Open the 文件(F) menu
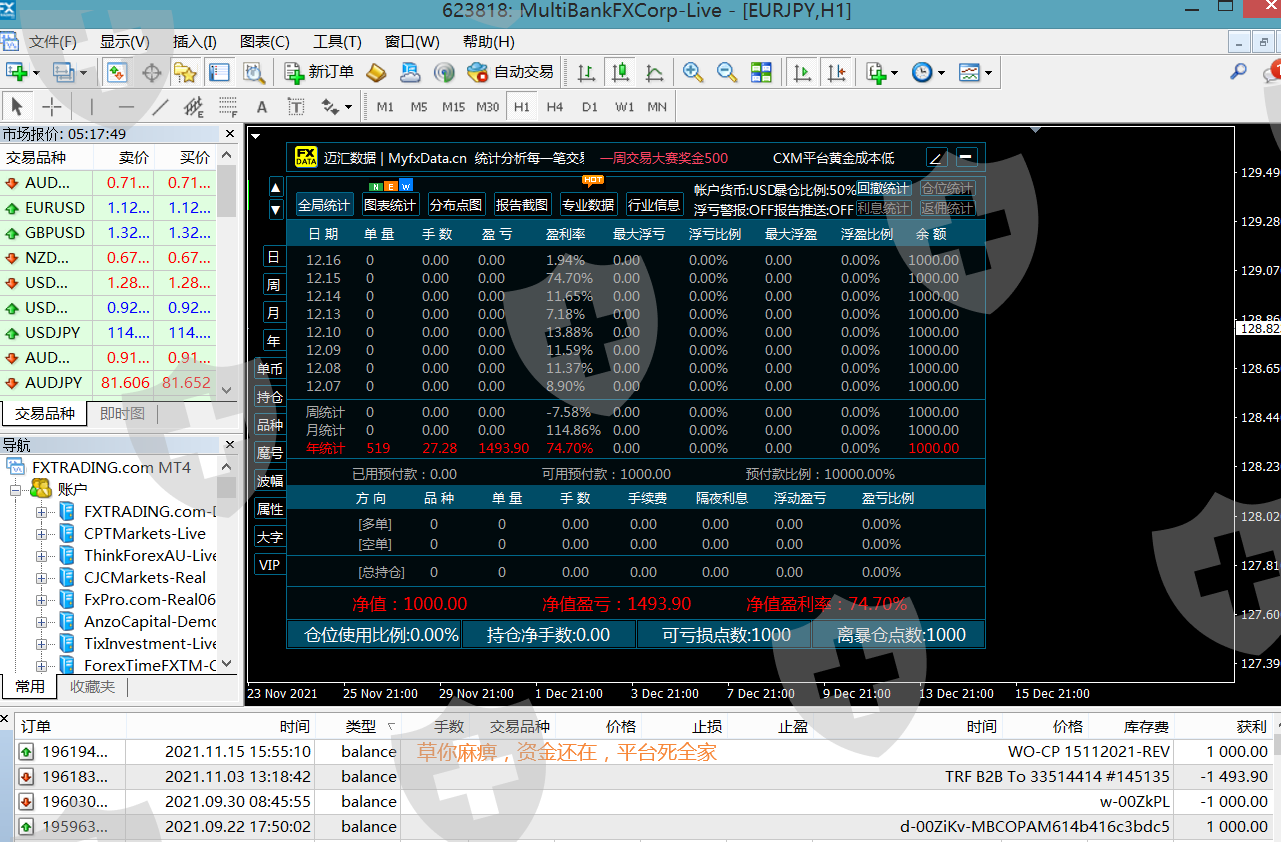This screenshot has height=842, width=1281. 53,41
